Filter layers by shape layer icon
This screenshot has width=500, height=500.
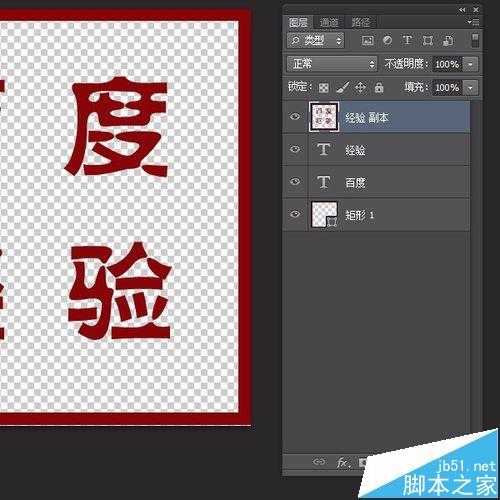pos(428,41)
